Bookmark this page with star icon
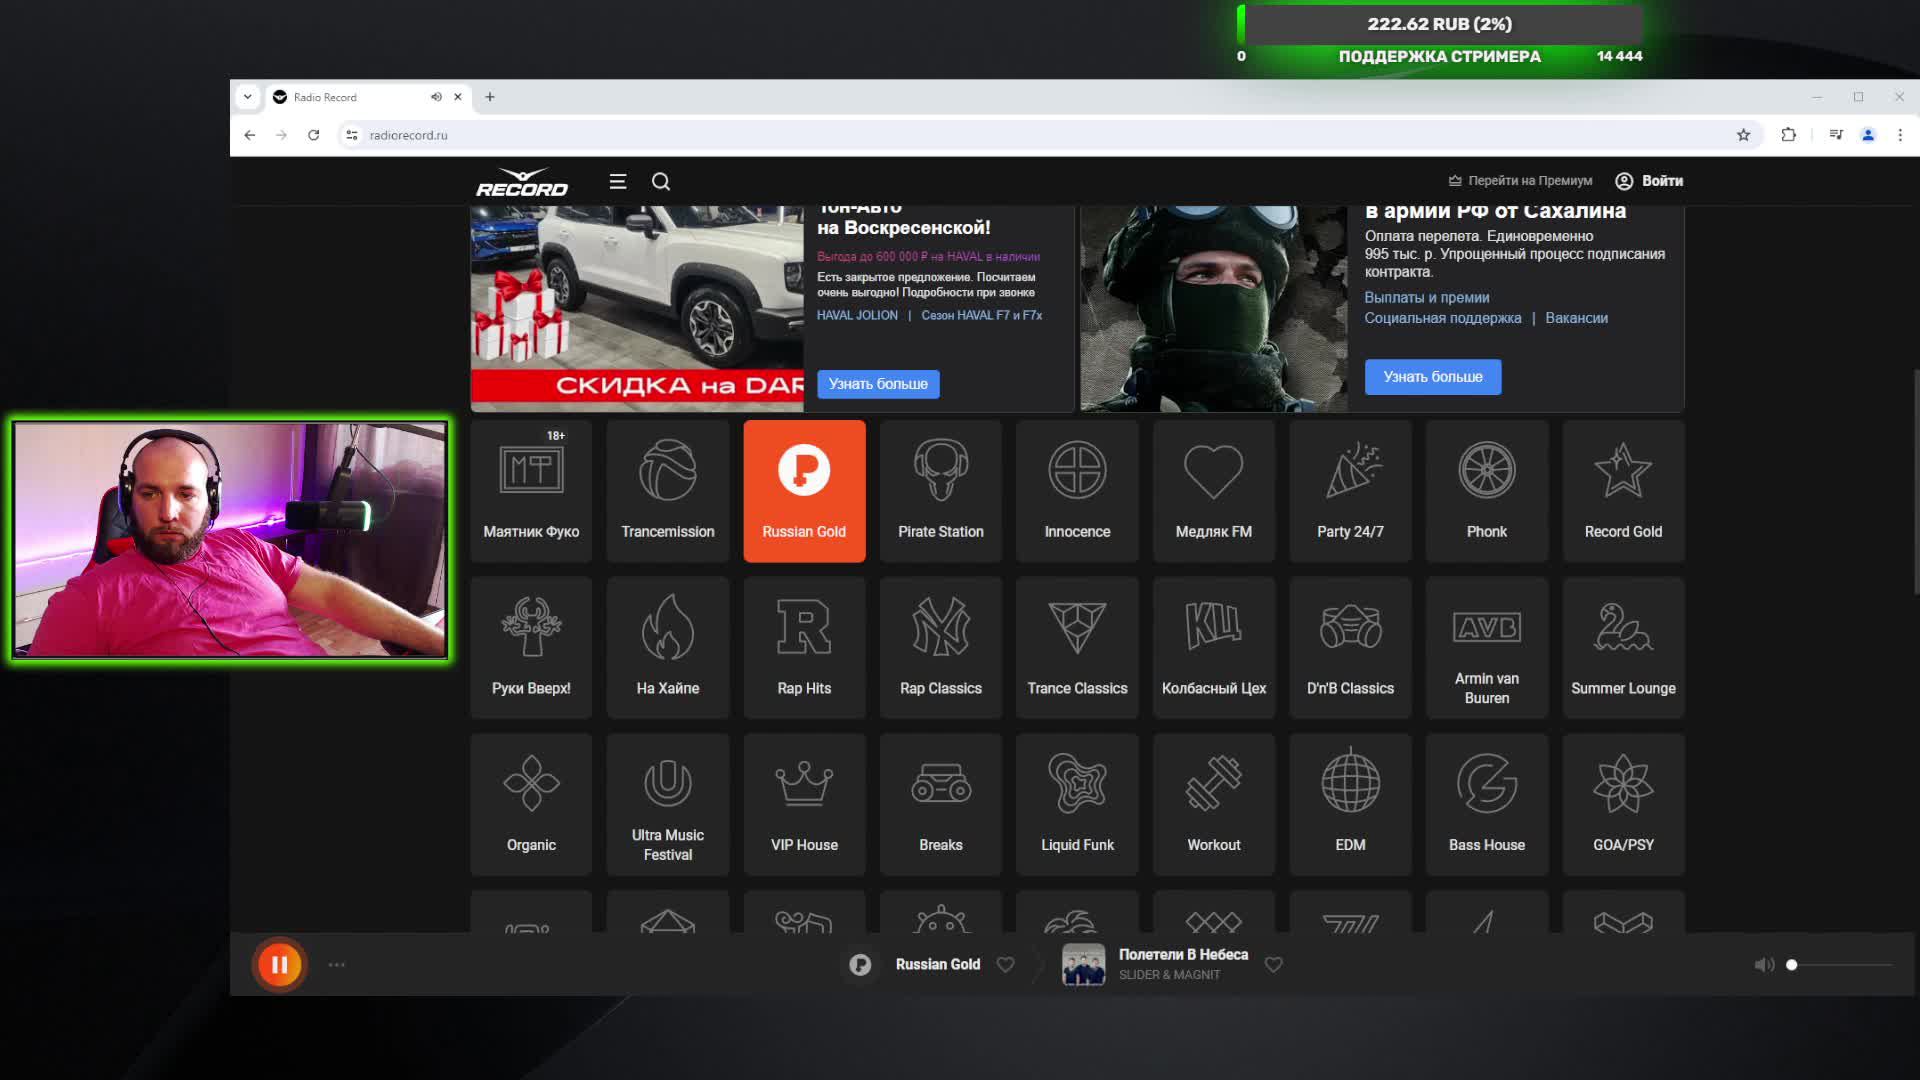The height and width of the screenshot is (1080, 1920). 1743,135
